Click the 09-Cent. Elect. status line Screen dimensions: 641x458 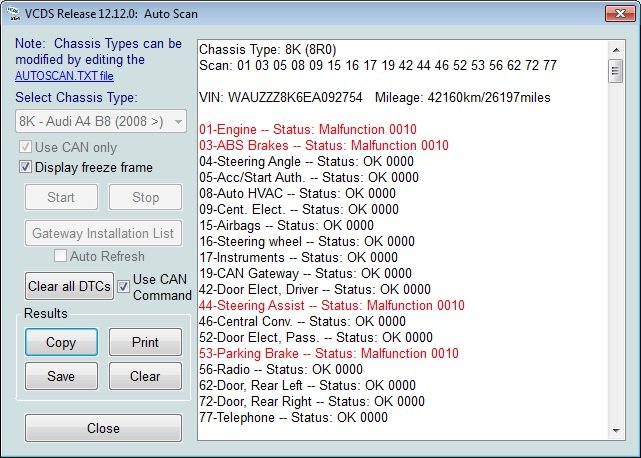coord(299,209)
